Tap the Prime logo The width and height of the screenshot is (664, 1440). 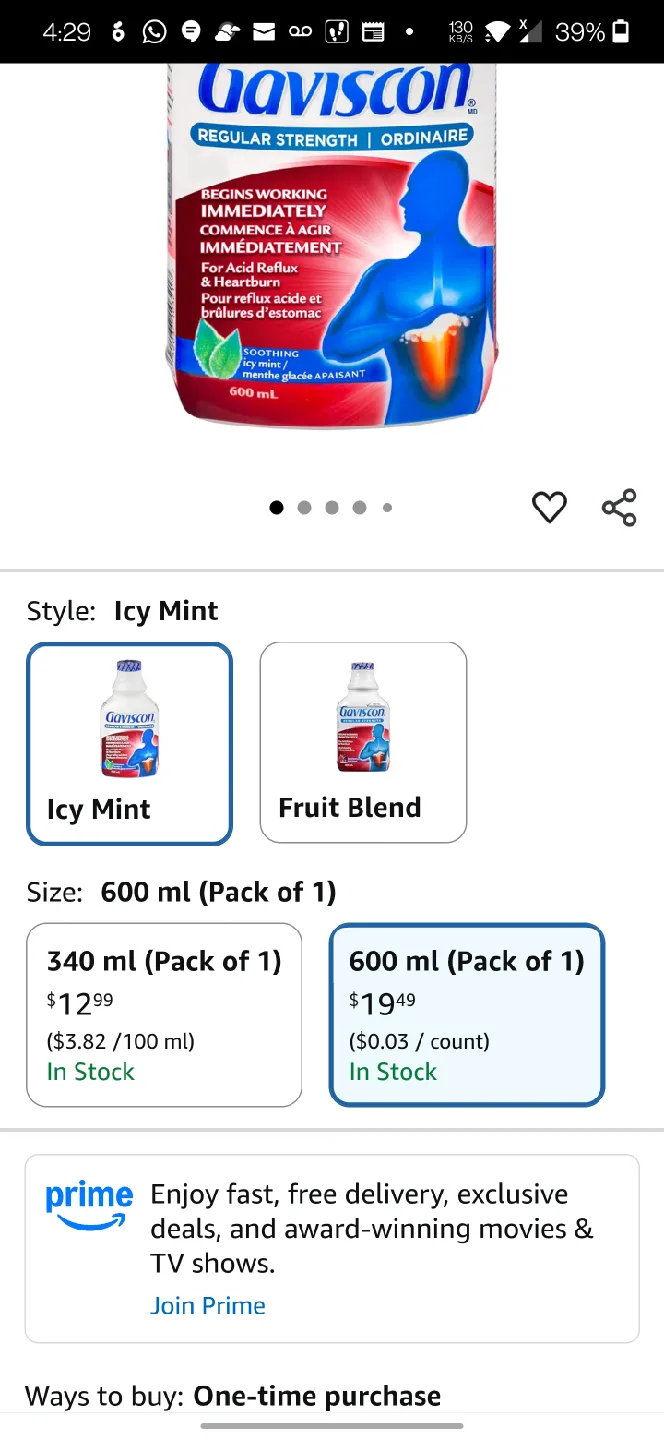[x=89, y=1205]
